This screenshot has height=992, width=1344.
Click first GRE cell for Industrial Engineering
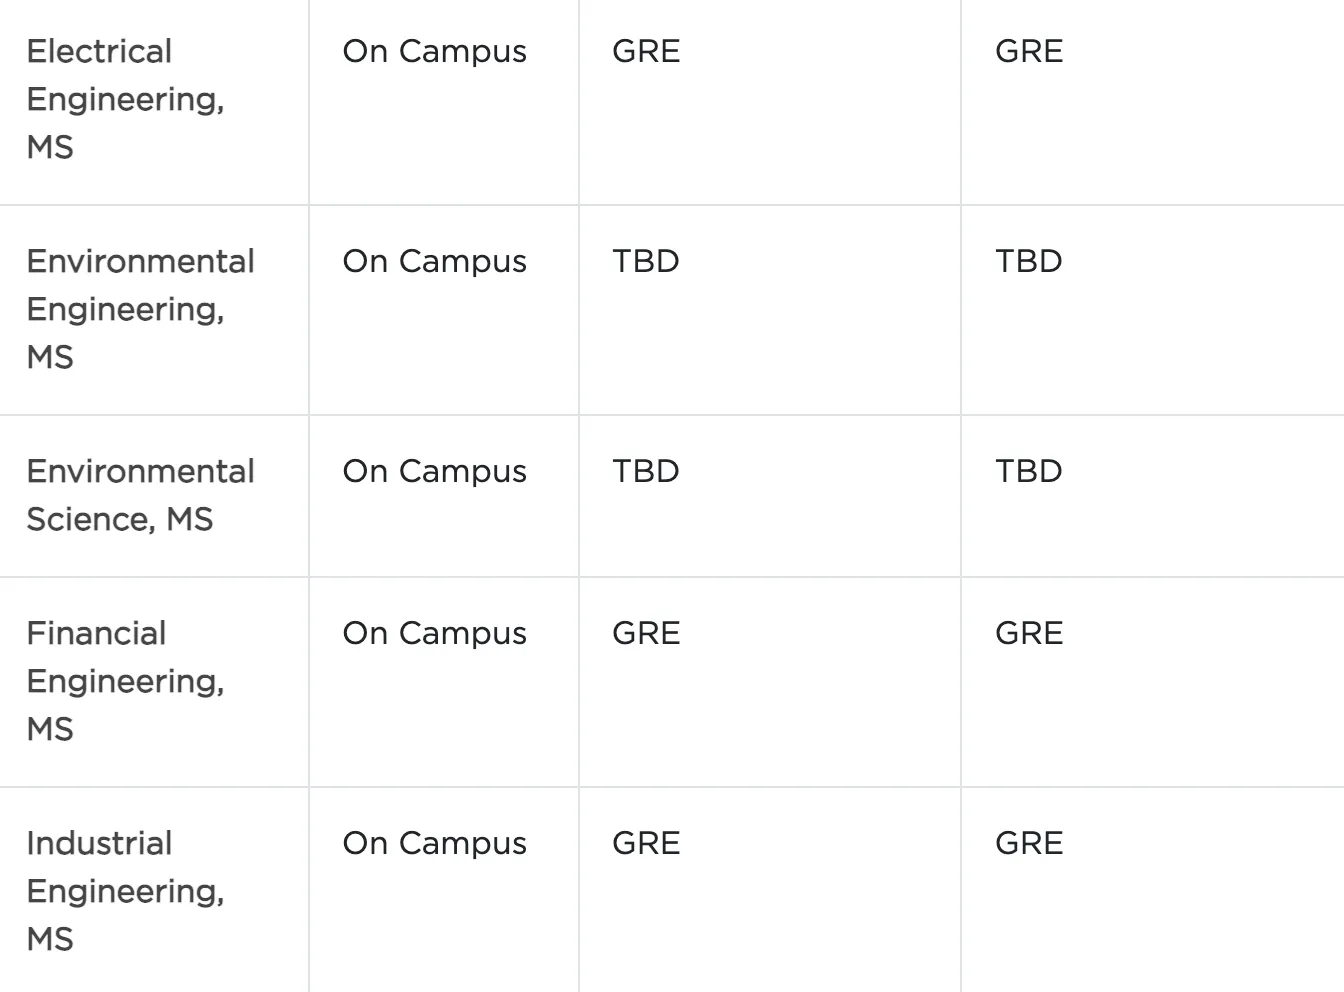646,843
